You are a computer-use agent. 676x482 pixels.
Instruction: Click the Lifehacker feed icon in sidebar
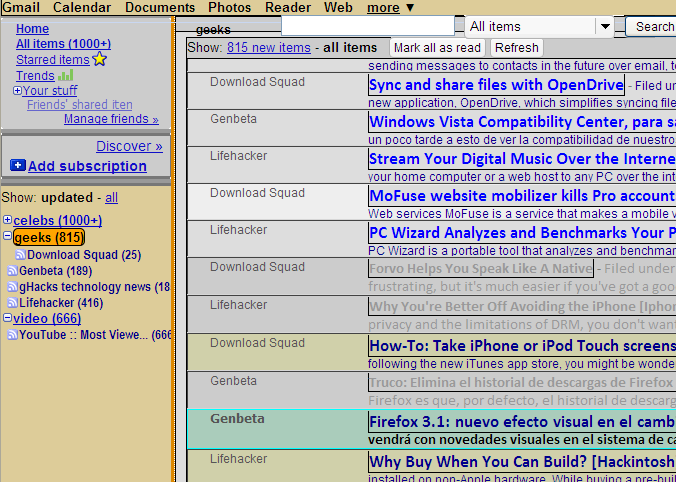point(13,303)
